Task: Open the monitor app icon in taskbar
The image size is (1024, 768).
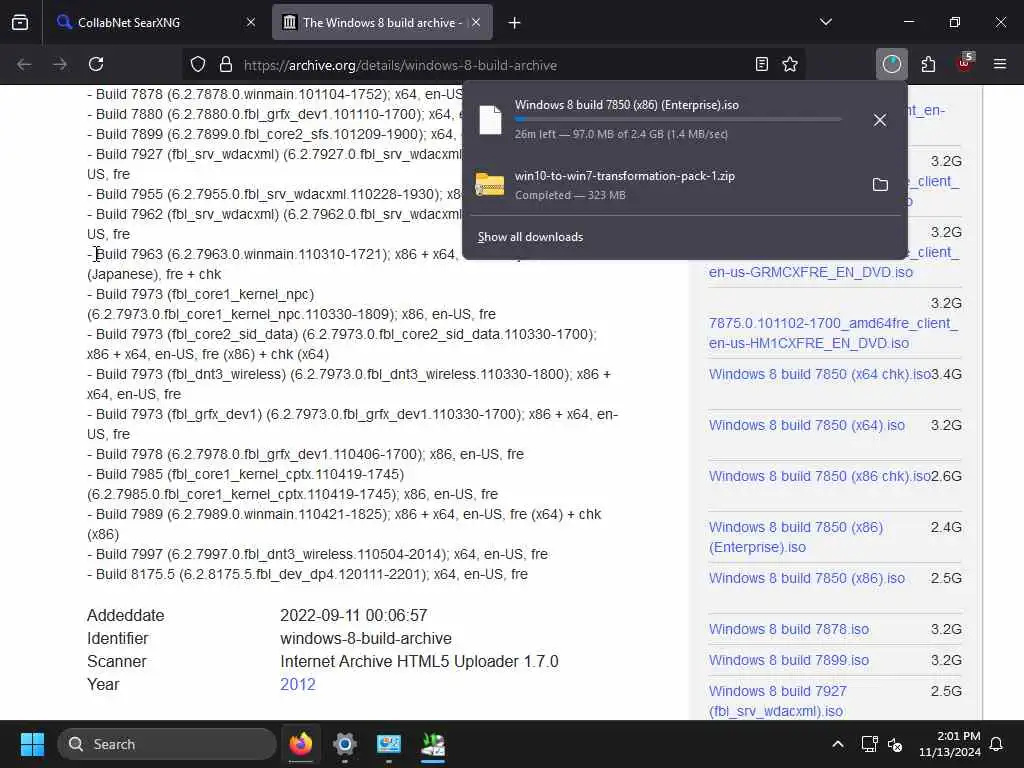Action: pyautogui.click(x=389, y=744)
